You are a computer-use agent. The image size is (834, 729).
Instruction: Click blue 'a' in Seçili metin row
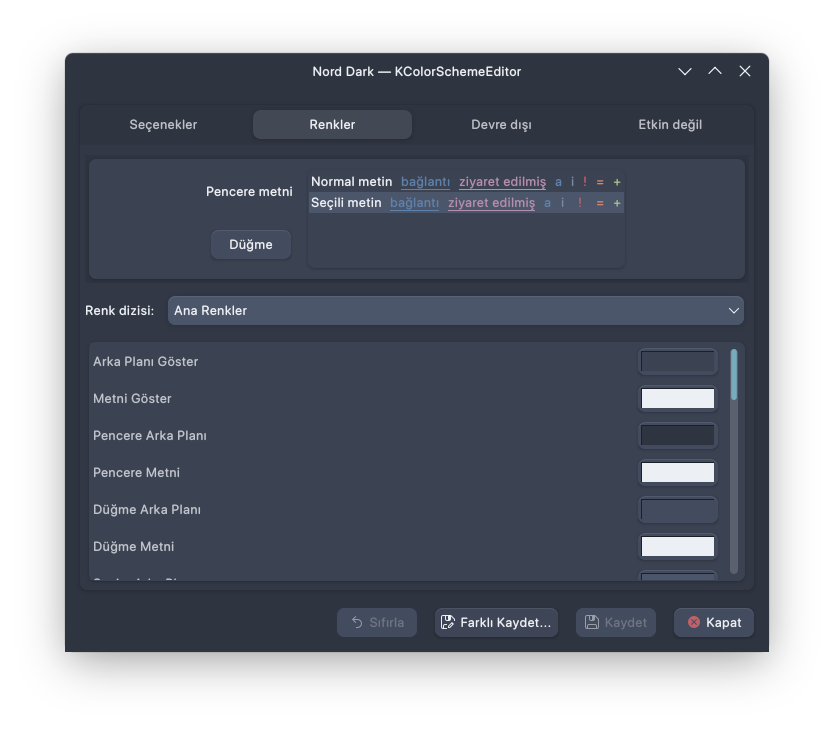coord(547,203)
